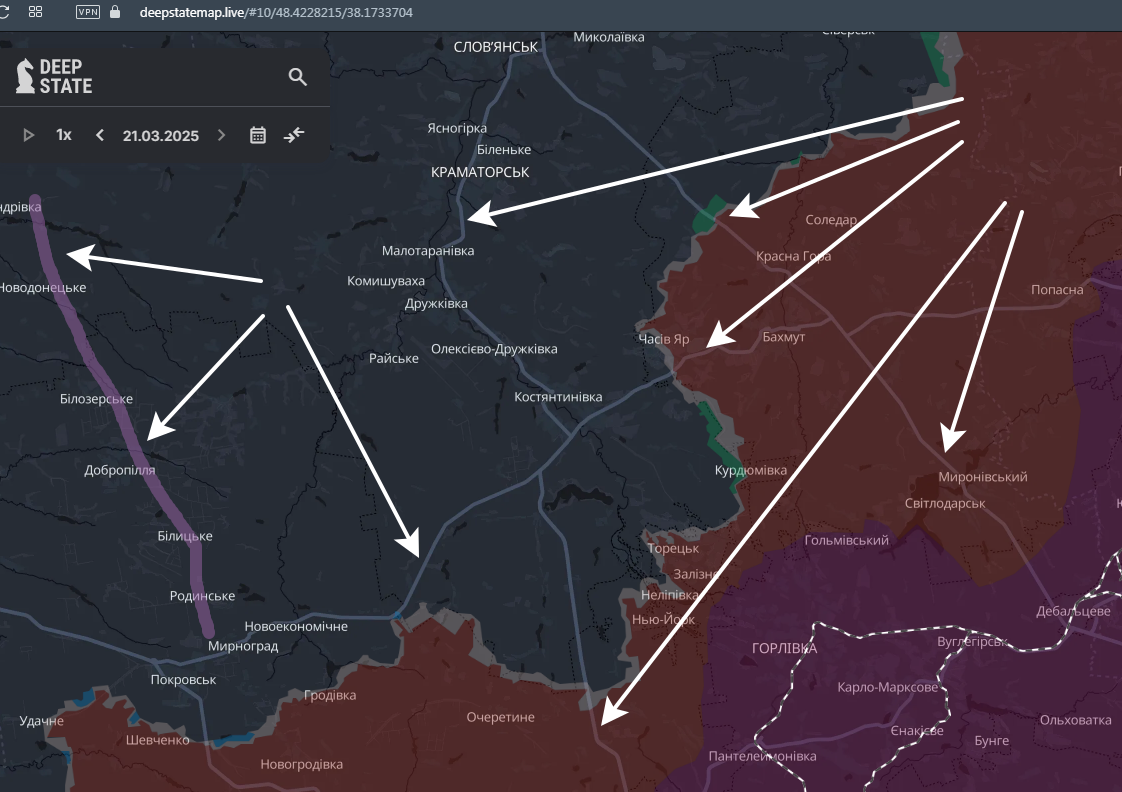This screenshot has width=1122, height=792.
Task: Click the Карло-Марксове map label
Action: click(x=887, y=688)
